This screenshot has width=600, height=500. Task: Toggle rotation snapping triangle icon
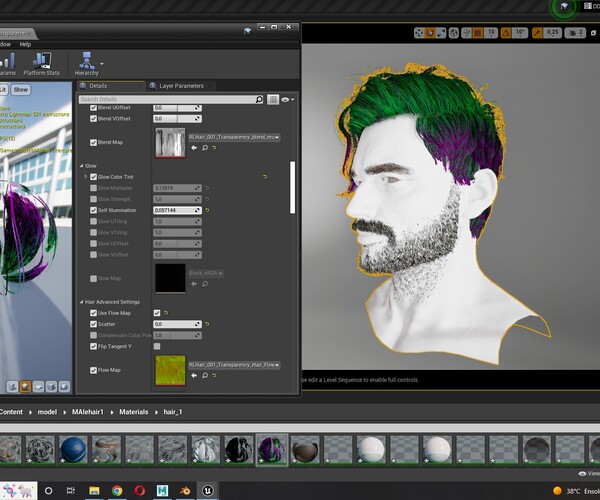(x=506, y=33)
